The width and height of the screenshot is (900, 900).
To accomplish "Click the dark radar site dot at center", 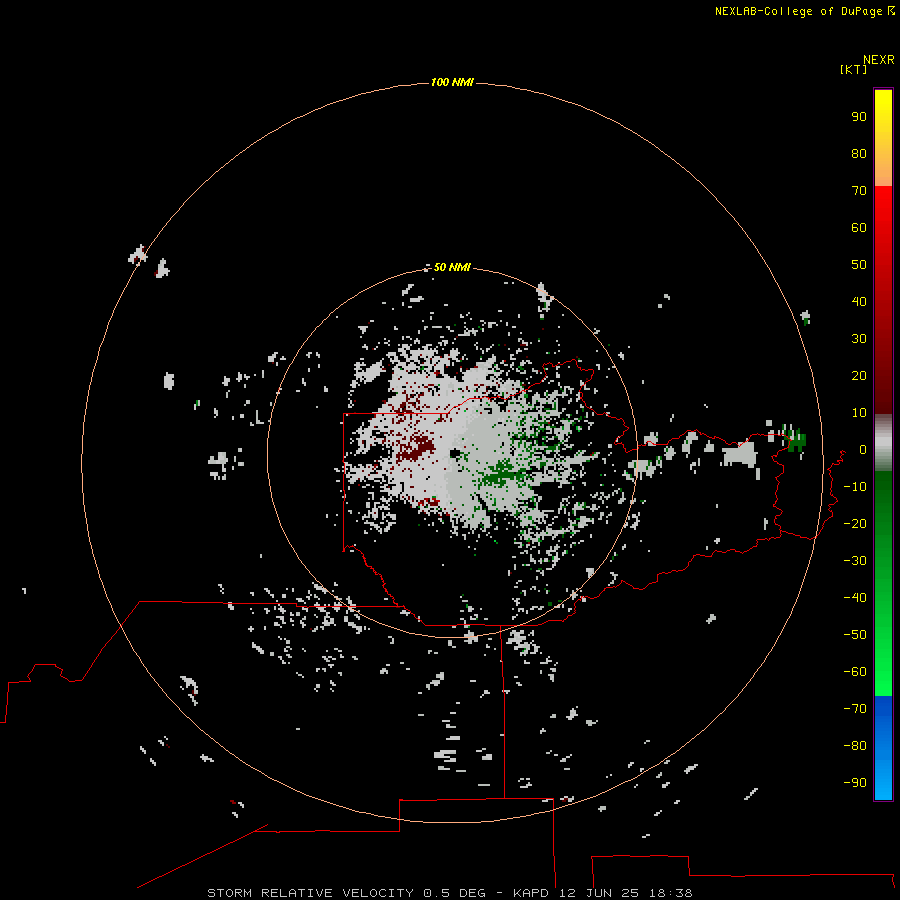I will tap(456, 455).
